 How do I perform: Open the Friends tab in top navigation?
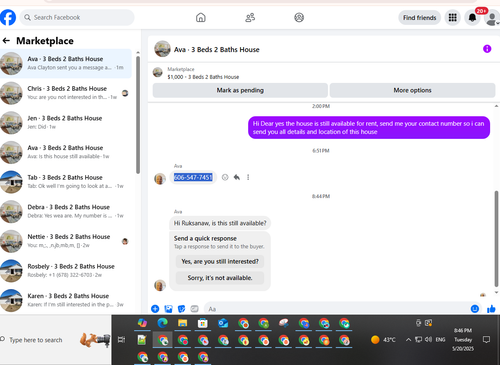click(250, 17)
